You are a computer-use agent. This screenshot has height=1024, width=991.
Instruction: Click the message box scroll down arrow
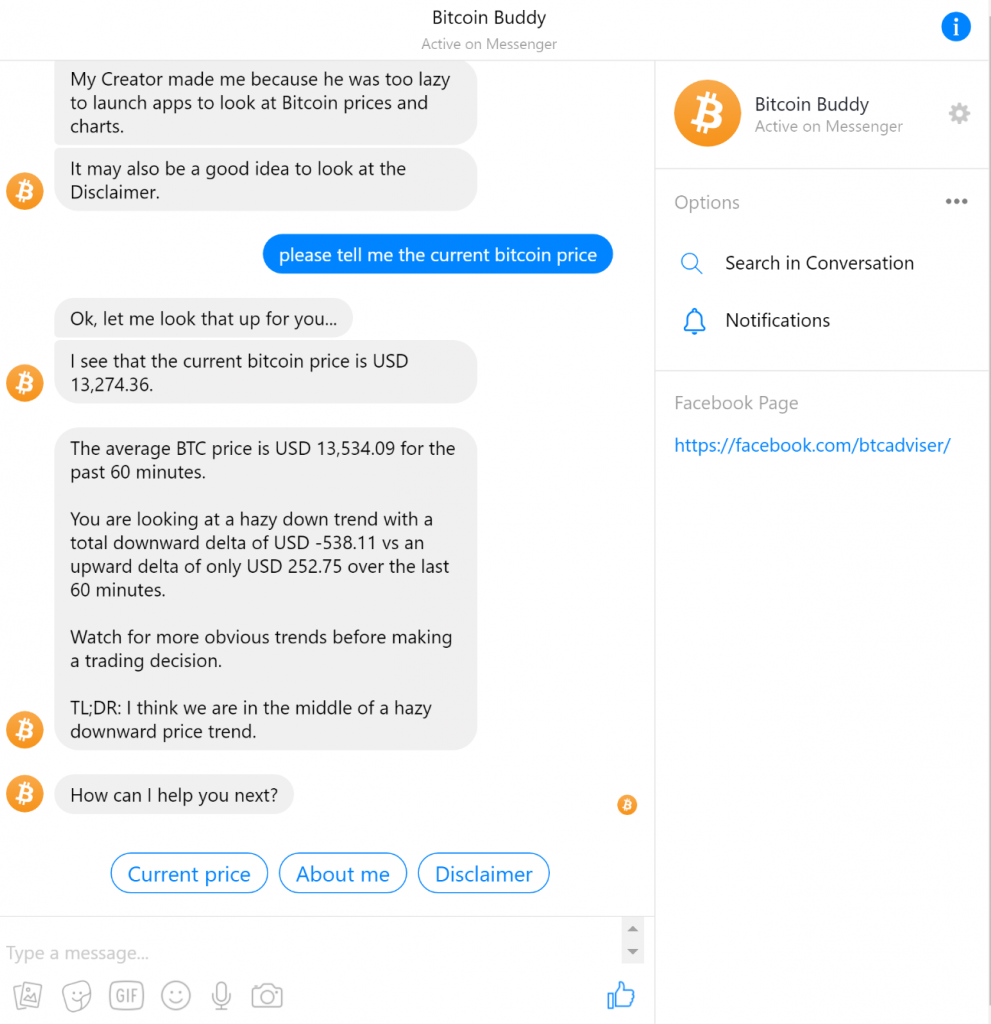pos(632,952)
